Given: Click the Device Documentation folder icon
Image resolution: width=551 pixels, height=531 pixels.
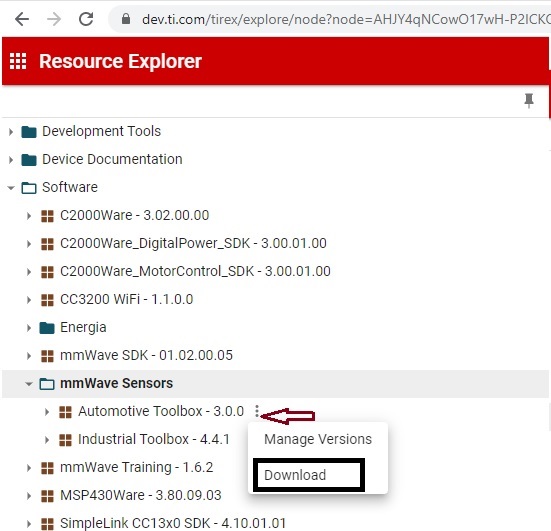Looking at the screenshot, I should tap(29, 160).
